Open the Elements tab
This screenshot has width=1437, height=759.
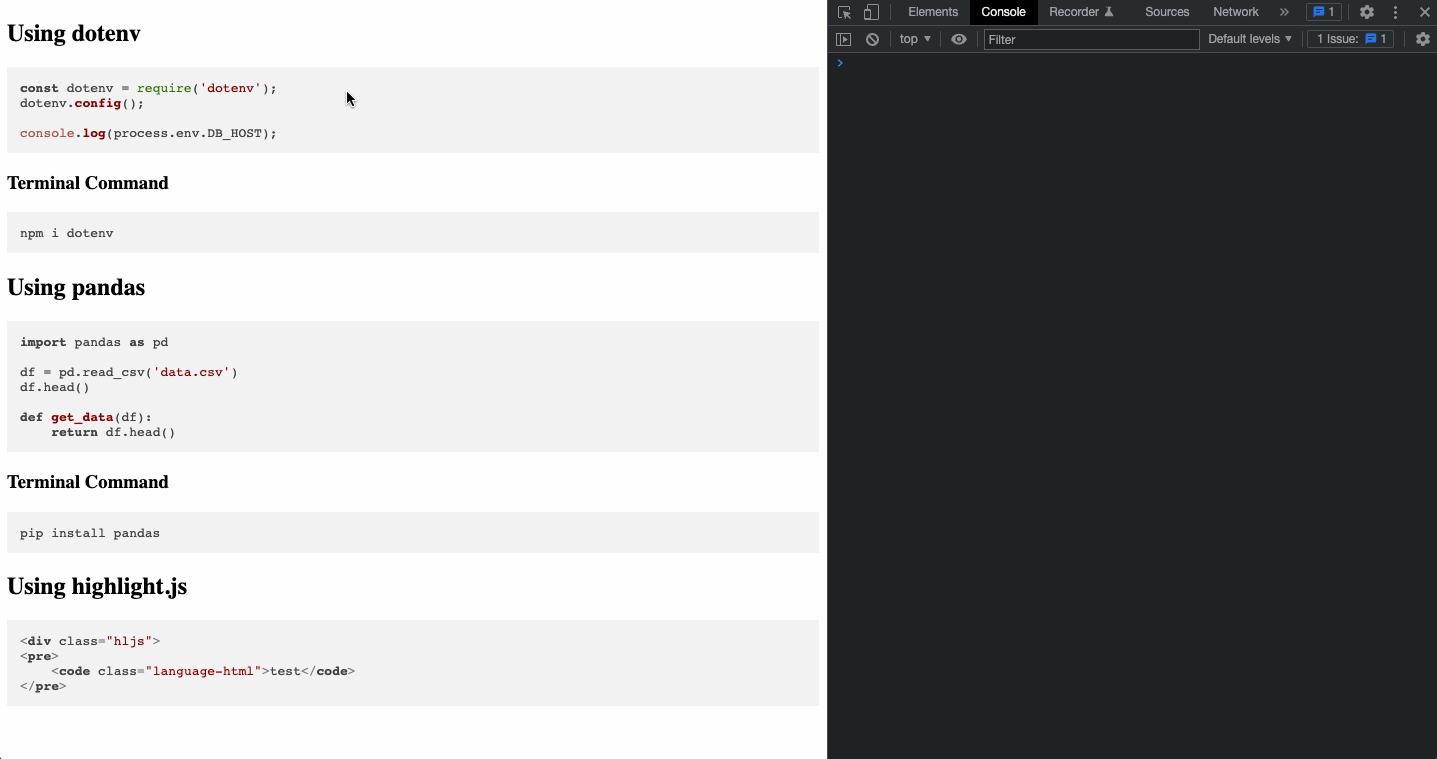click(x=933, y=12)
